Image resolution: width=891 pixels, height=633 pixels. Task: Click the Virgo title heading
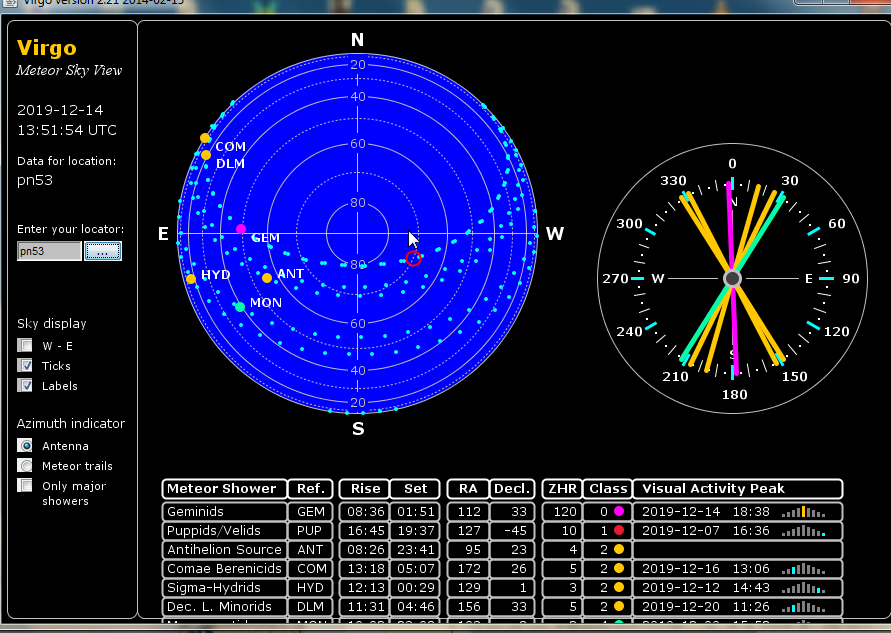47,48
